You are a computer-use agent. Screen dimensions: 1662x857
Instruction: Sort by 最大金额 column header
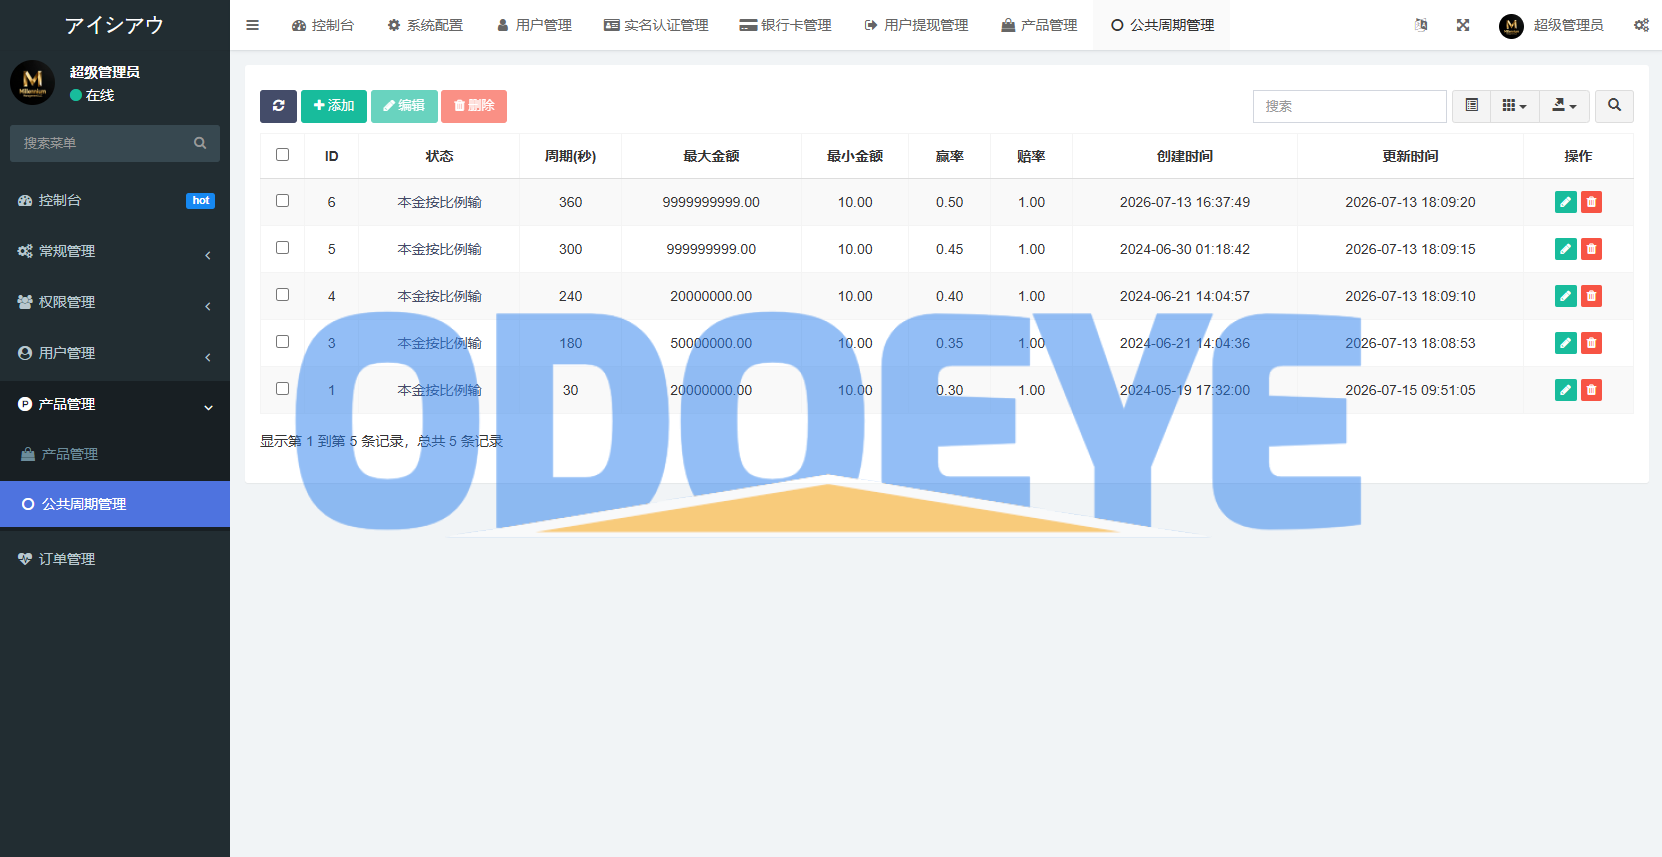point(711,156)
